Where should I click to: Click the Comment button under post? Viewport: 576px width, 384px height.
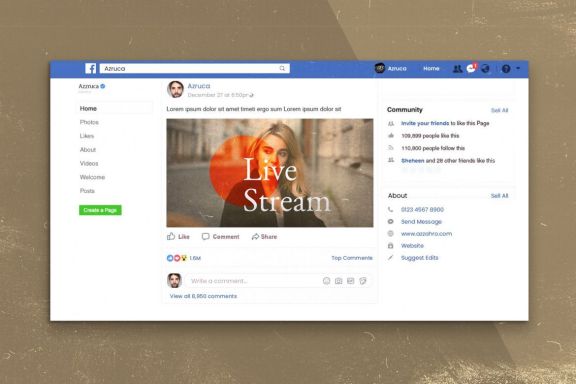[221, 237]
